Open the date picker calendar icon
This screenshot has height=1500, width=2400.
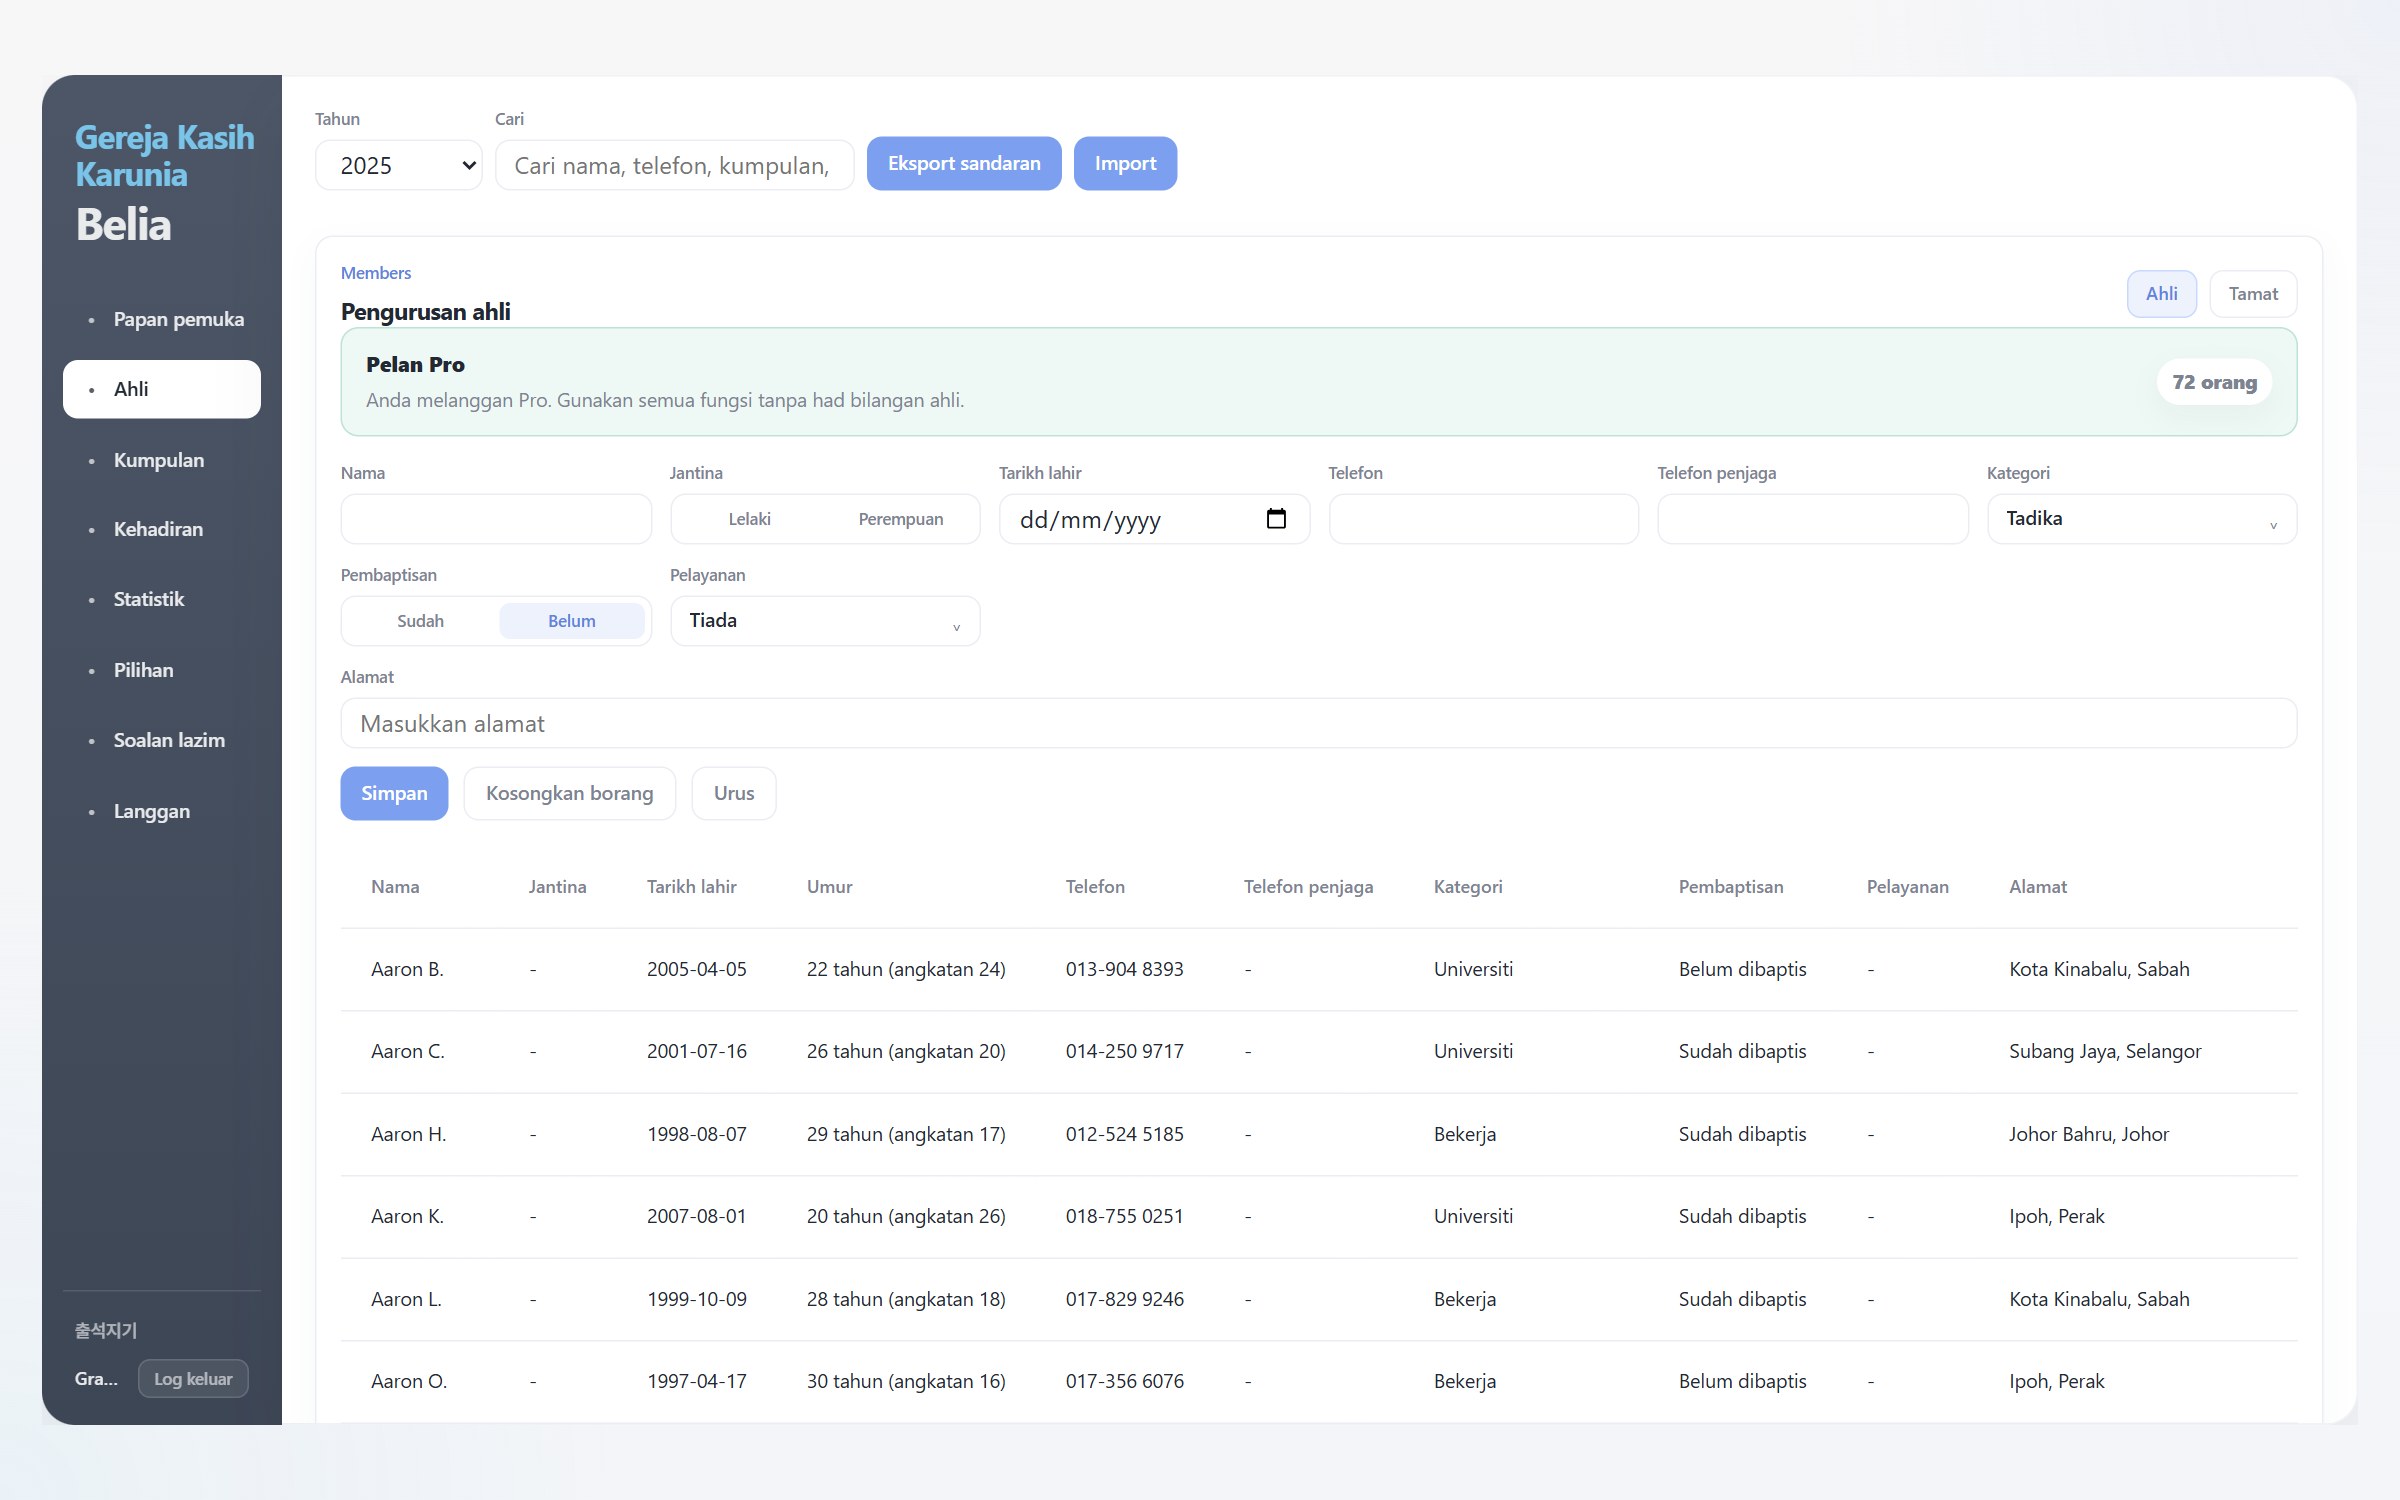[x=1276, y=519]
